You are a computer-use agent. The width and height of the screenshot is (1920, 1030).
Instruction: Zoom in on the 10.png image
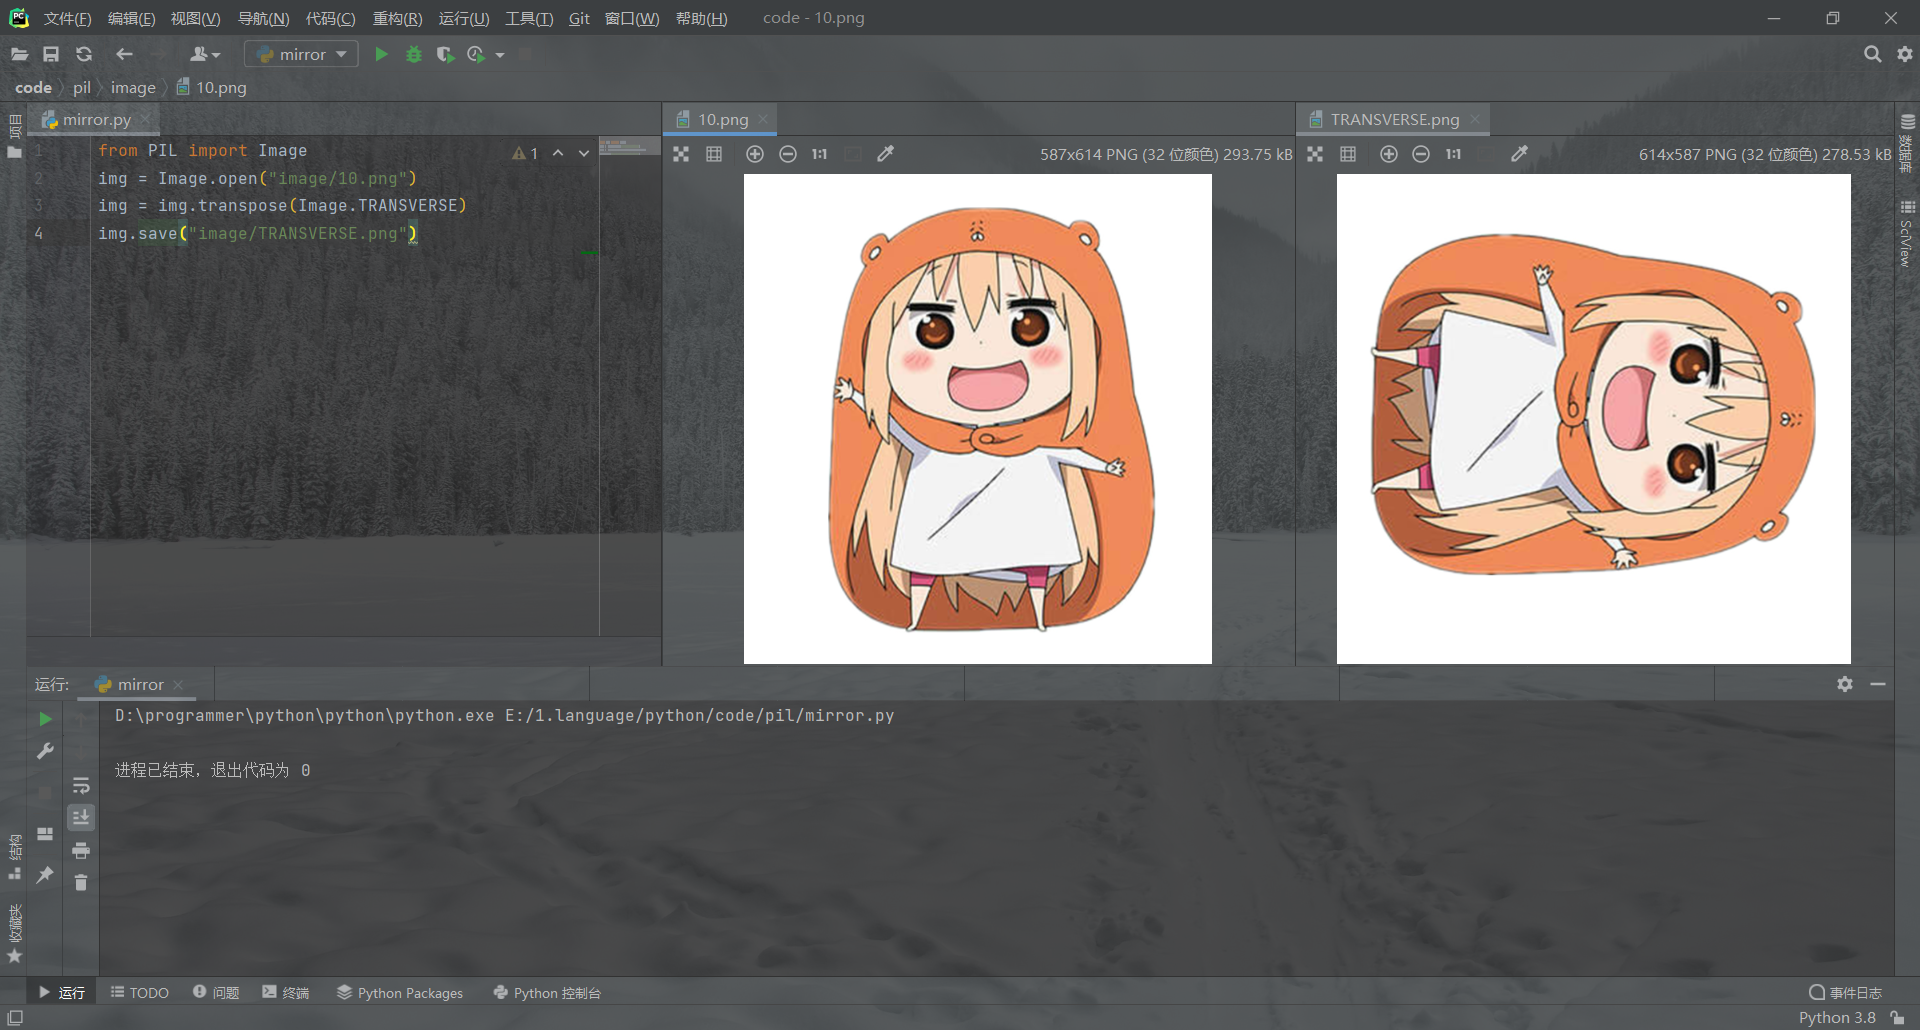(755, 154)
